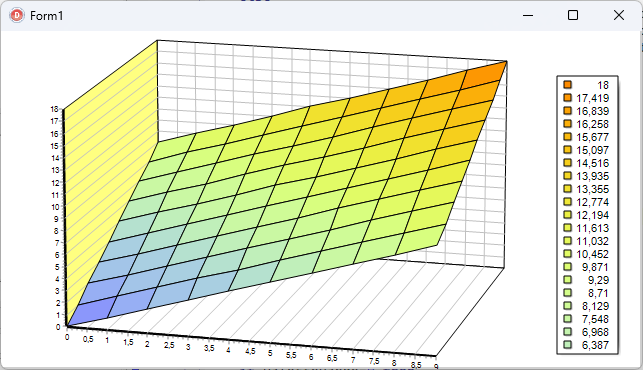Click the legend swatch next to 15,097

click(x=568, y=150)
